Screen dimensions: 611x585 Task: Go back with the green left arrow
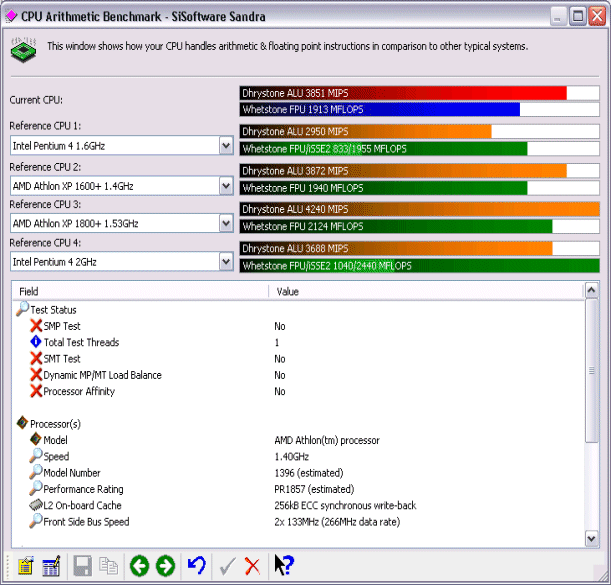140,566
